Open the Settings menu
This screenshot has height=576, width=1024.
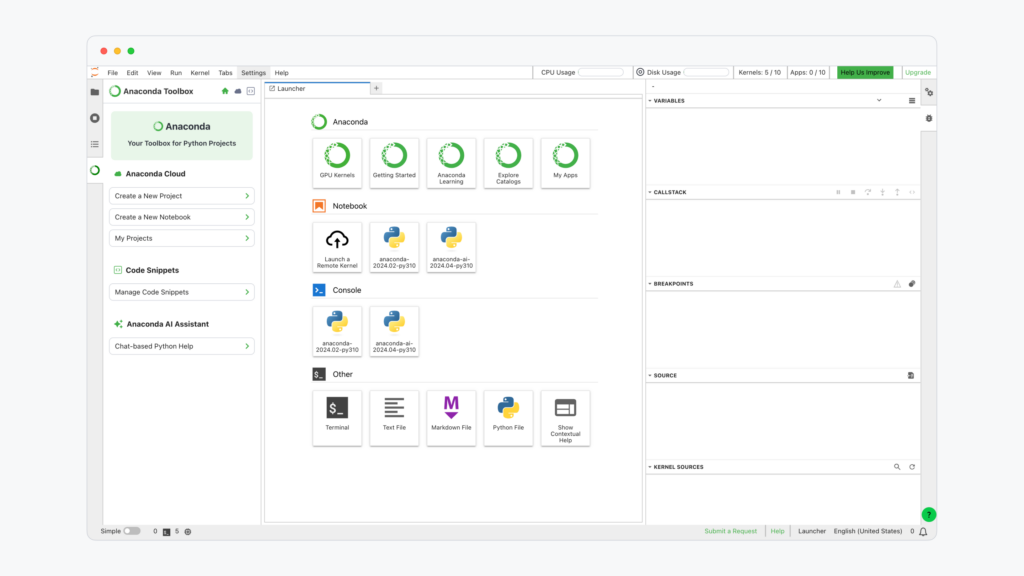tap(253, 73)
